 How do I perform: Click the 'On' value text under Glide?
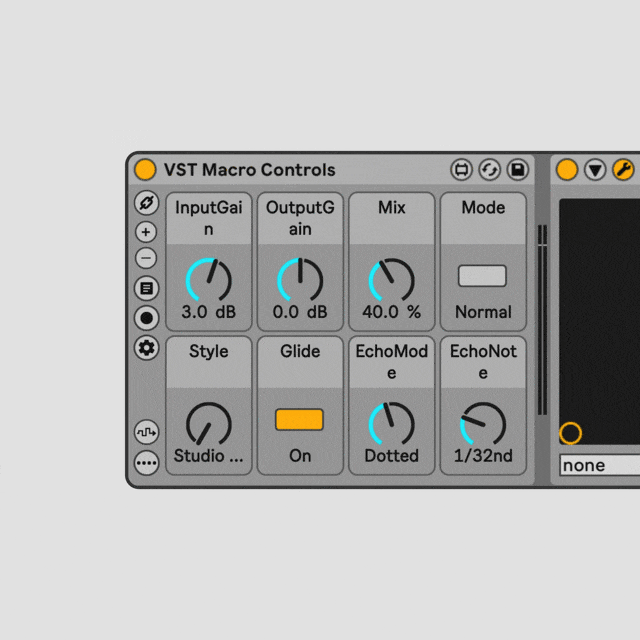click(x=300, y=456)
